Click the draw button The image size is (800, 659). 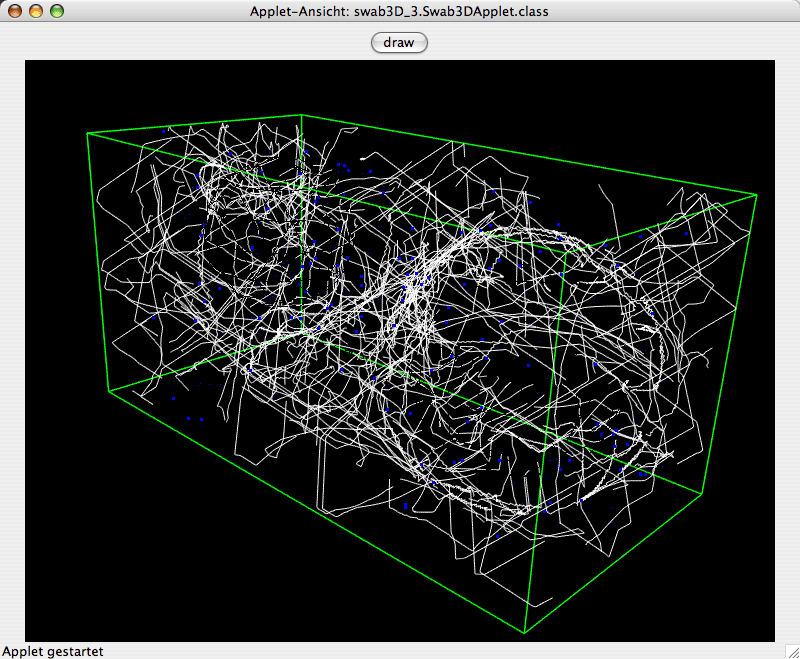[x=399, y=43]
